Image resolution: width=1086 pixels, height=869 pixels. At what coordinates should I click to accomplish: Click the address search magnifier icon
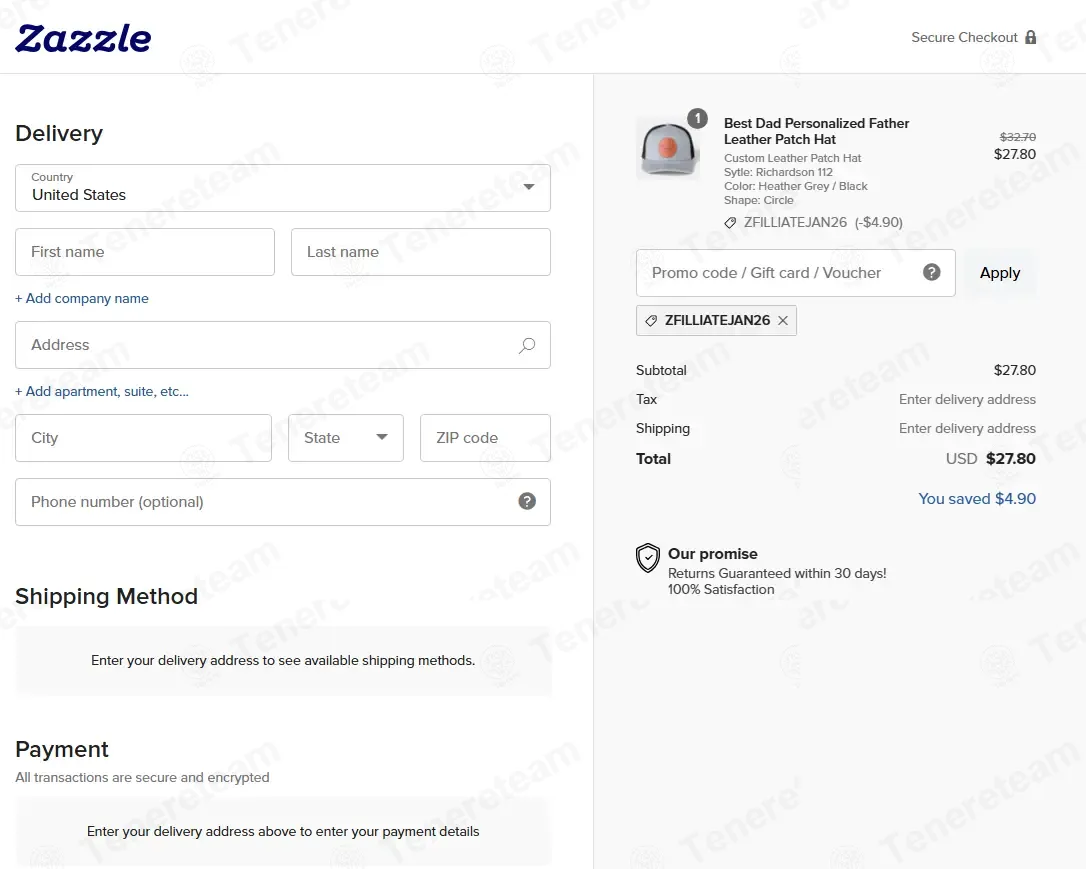tap(527, 345)
